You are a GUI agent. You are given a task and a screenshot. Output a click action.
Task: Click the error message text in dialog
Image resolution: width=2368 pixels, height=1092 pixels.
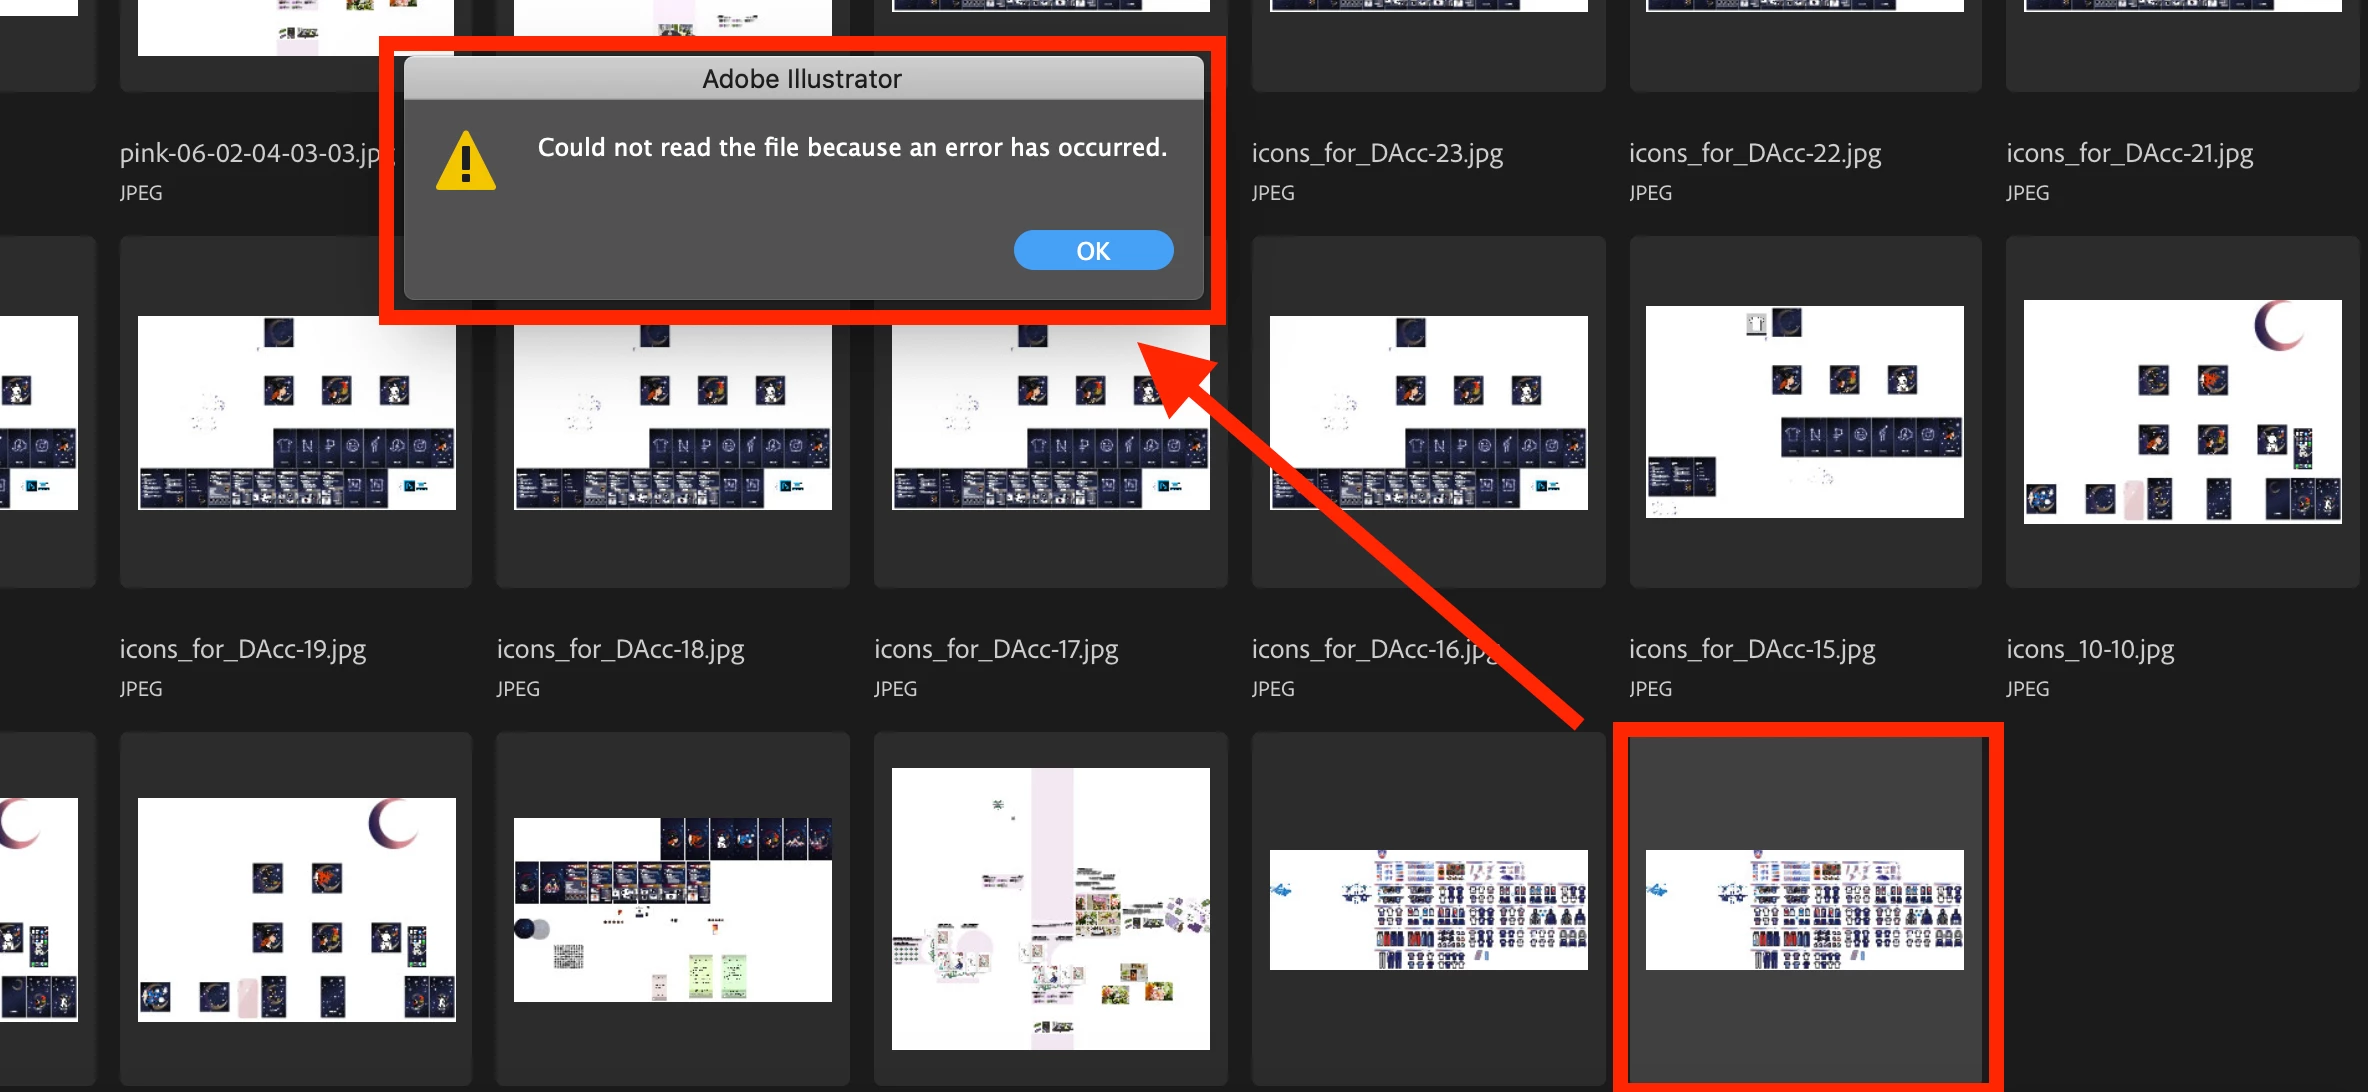pos(852,148)
